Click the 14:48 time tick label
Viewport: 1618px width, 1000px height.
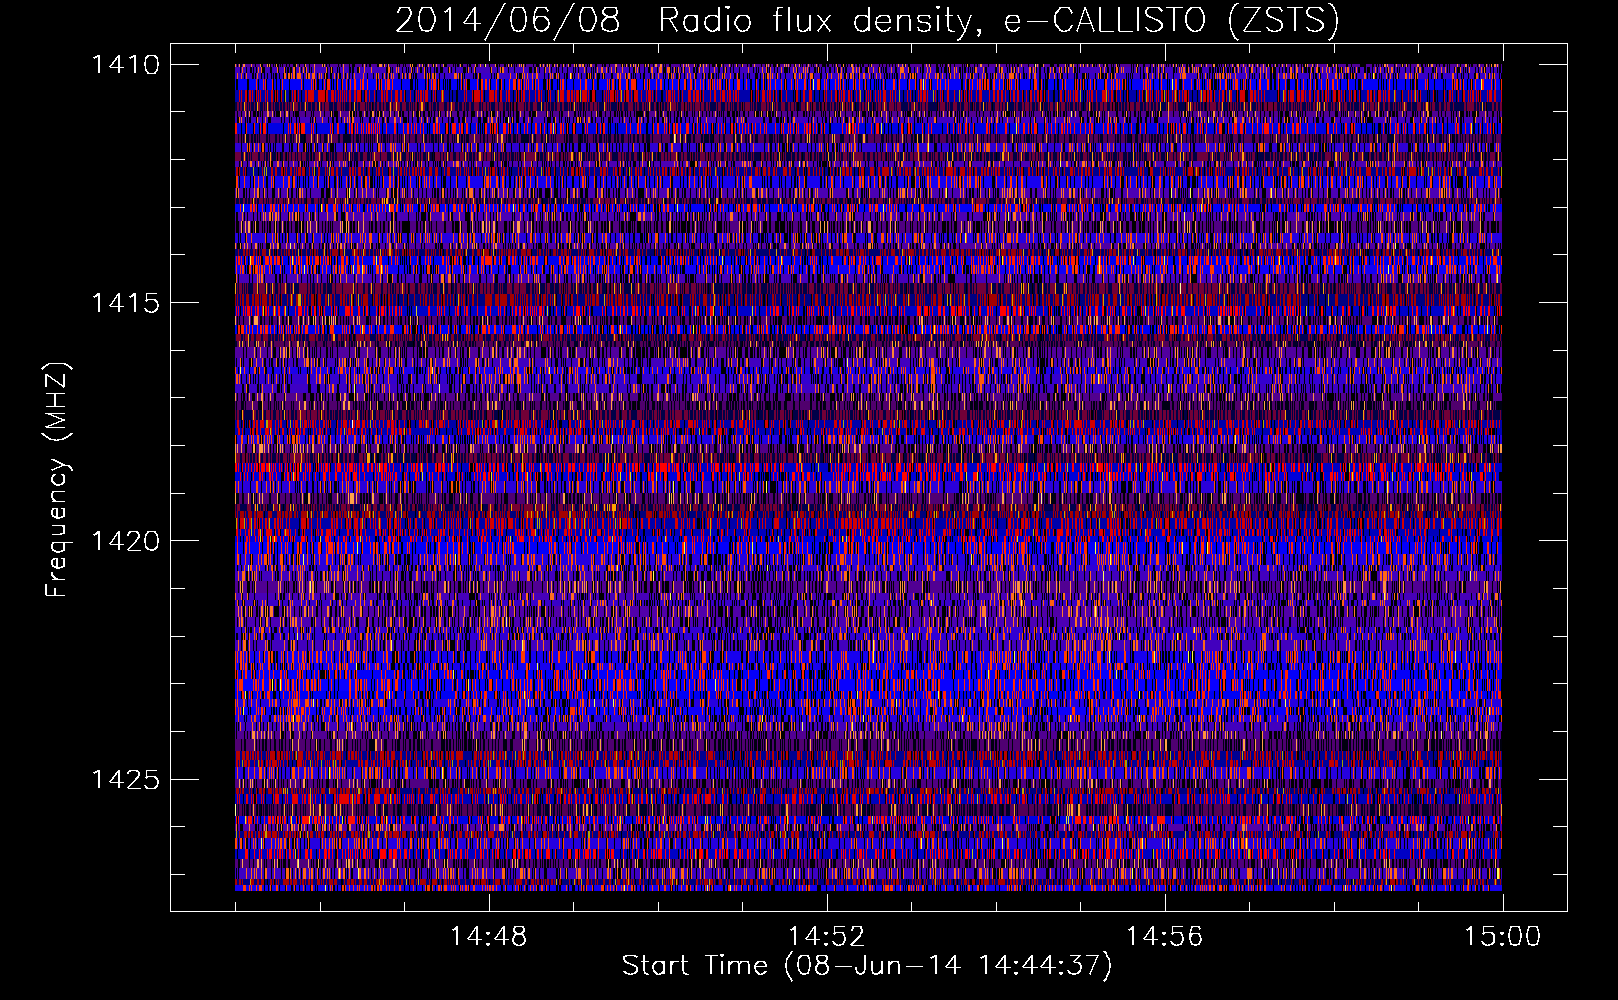[x=488, y=937]
